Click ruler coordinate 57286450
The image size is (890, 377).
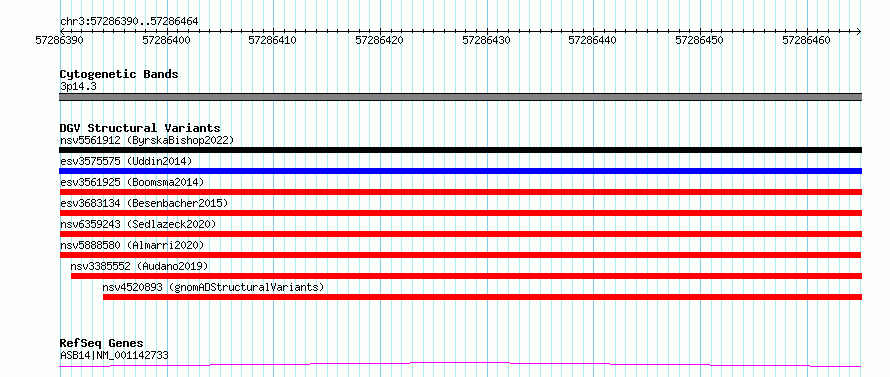[700, 40]
